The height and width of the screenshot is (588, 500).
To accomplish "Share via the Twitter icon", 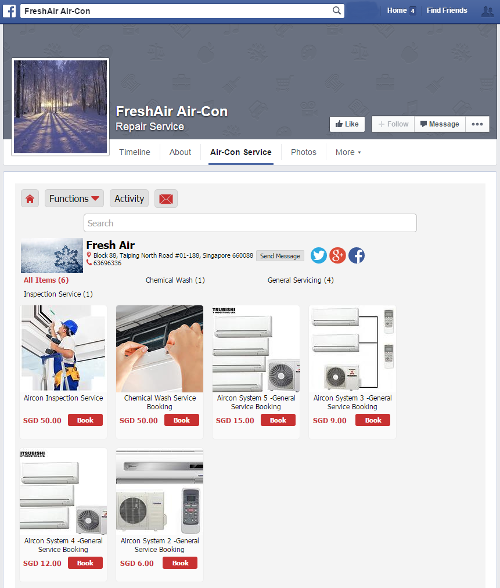I will pos(319,255).
